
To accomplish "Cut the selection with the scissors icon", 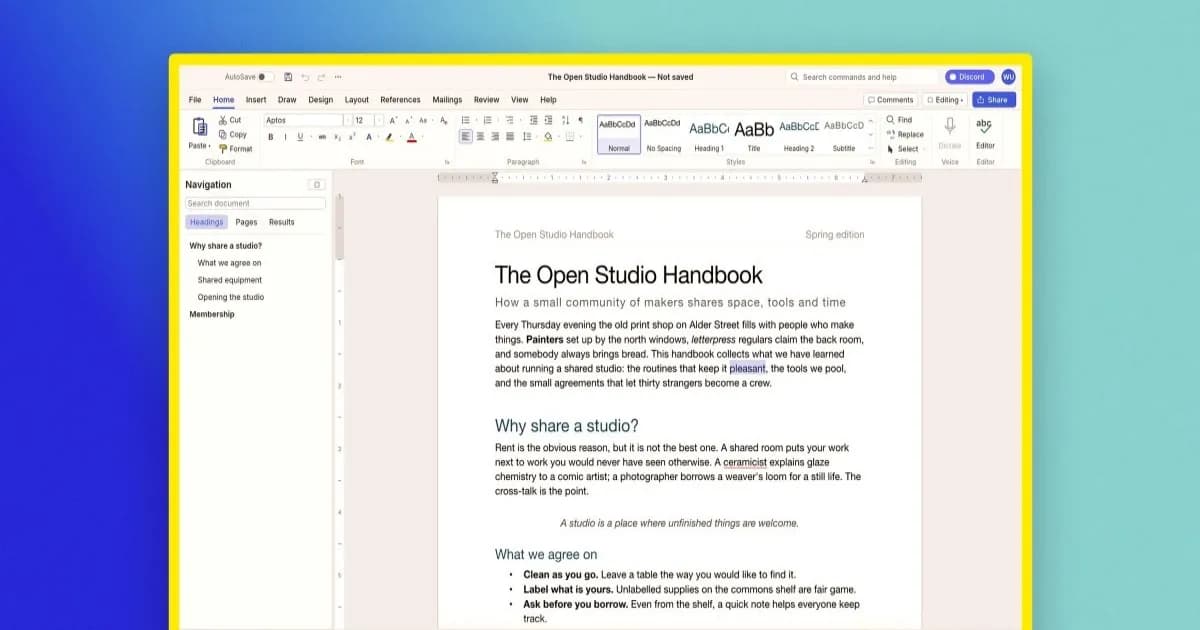I will (223, 120).
